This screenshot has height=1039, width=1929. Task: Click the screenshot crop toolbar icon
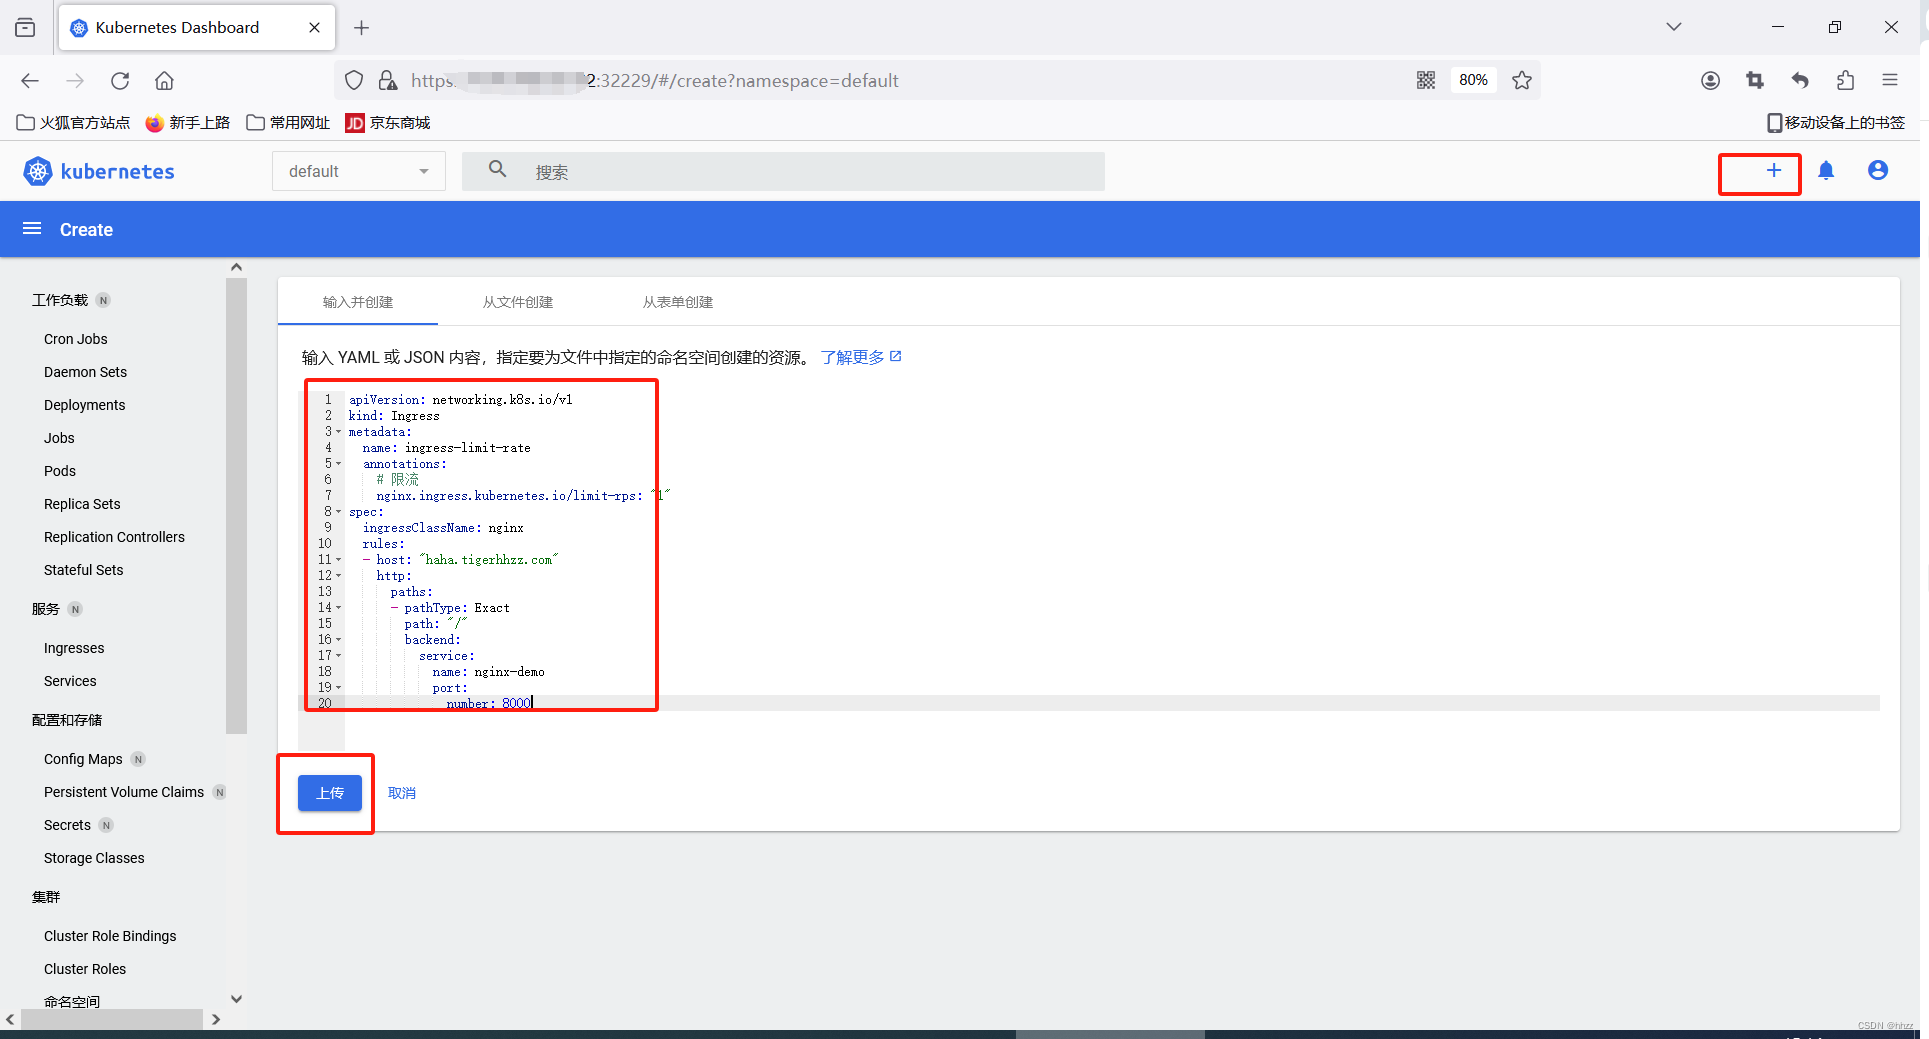point(1755,81)
